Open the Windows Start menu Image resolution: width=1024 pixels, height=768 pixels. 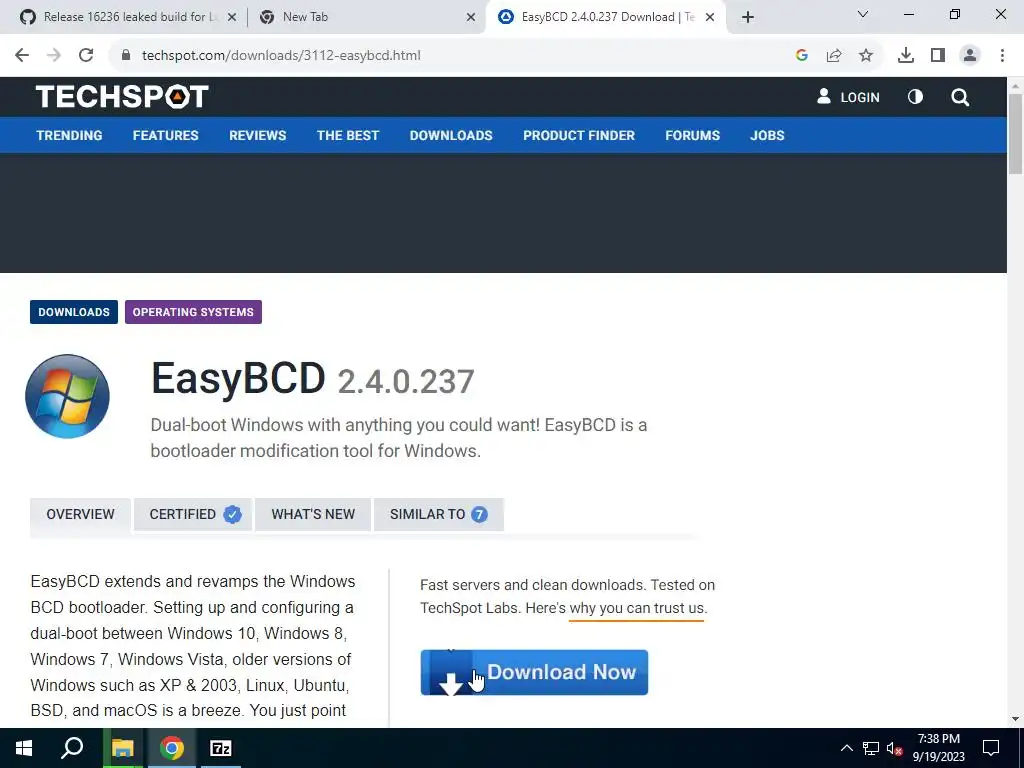pos(24,748)
